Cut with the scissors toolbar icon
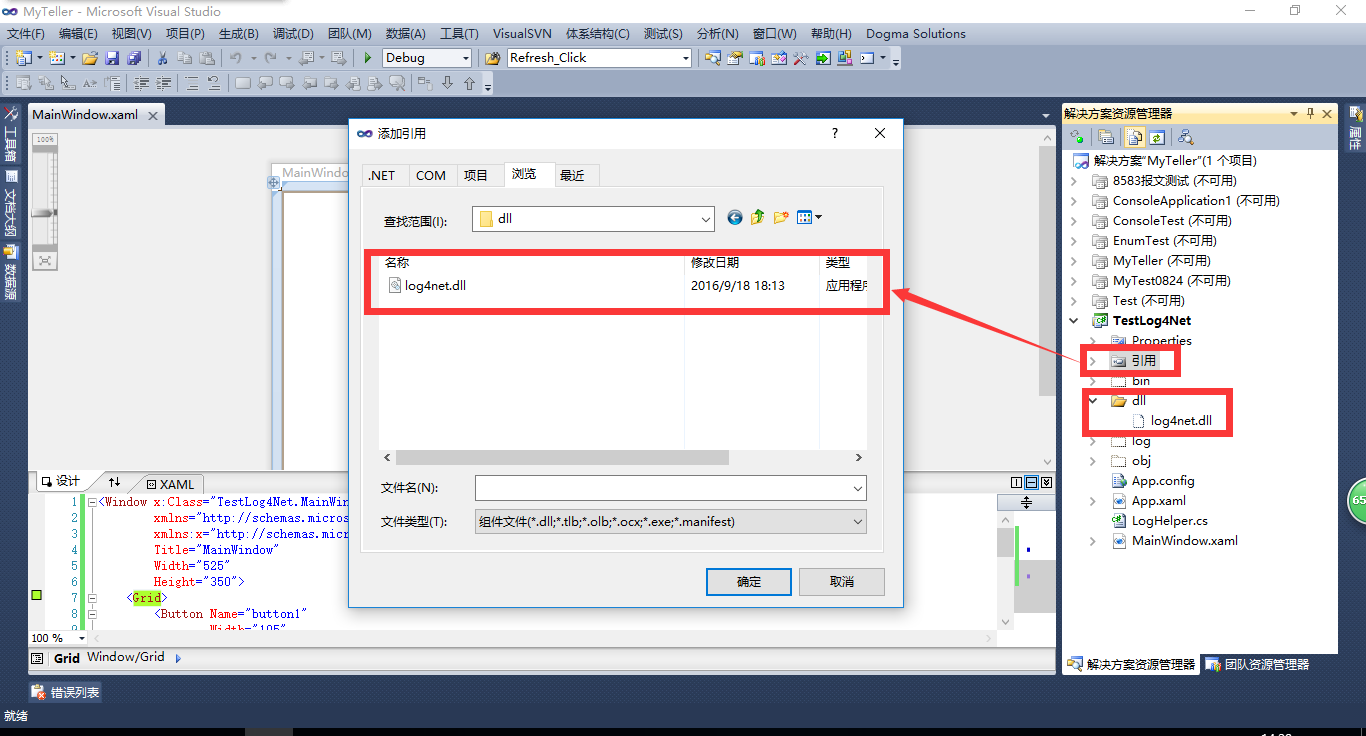The image size is (1366, 736). [163, 58]
